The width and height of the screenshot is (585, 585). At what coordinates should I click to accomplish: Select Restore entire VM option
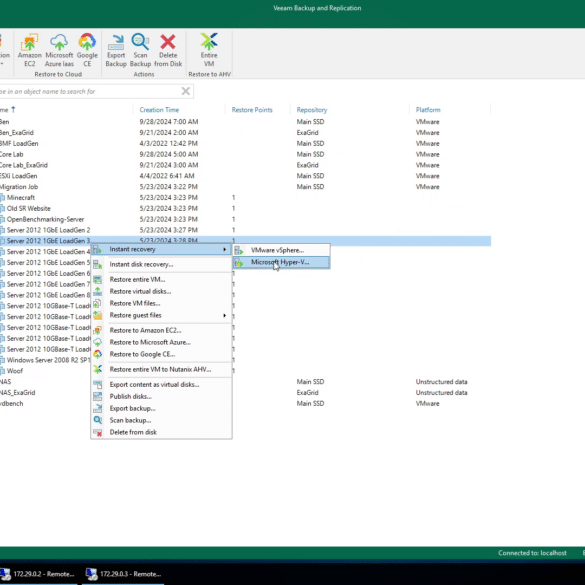pyautogui.click(x=161, y=279)
